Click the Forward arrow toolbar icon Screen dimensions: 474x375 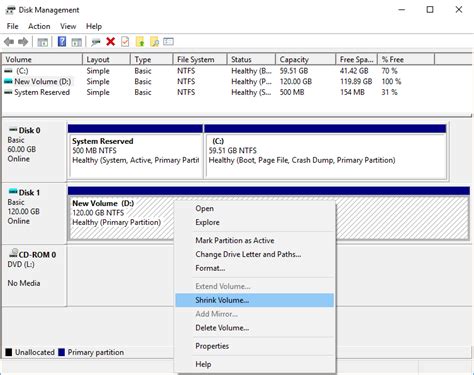(x=23, y=42)
